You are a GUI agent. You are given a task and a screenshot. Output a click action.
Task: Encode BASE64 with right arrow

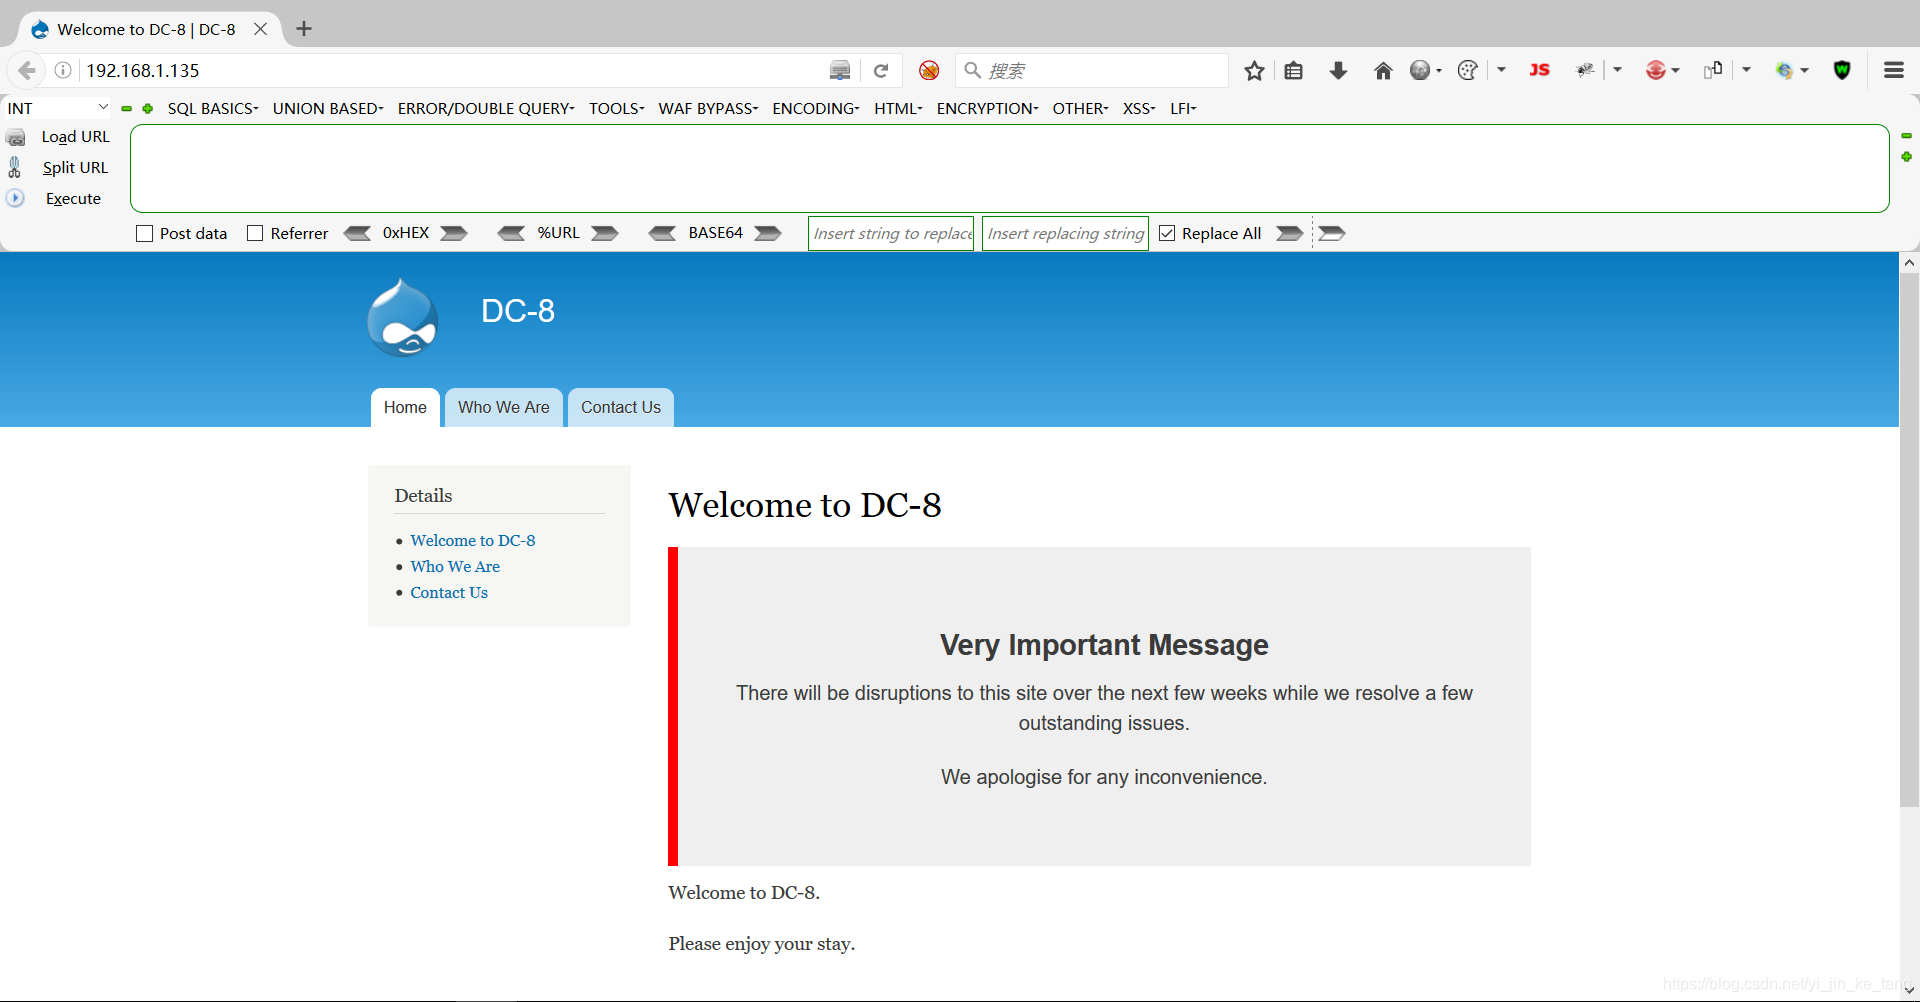pos(768,233)
